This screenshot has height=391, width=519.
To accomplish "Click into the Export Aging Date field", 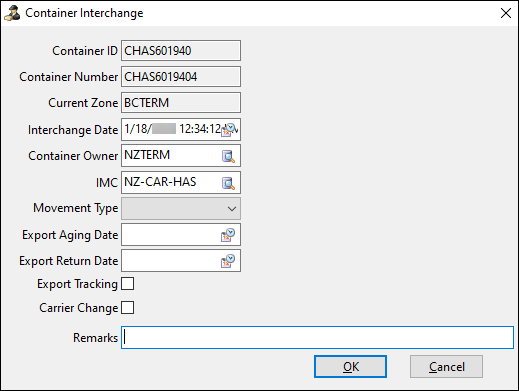I will 170,235.
